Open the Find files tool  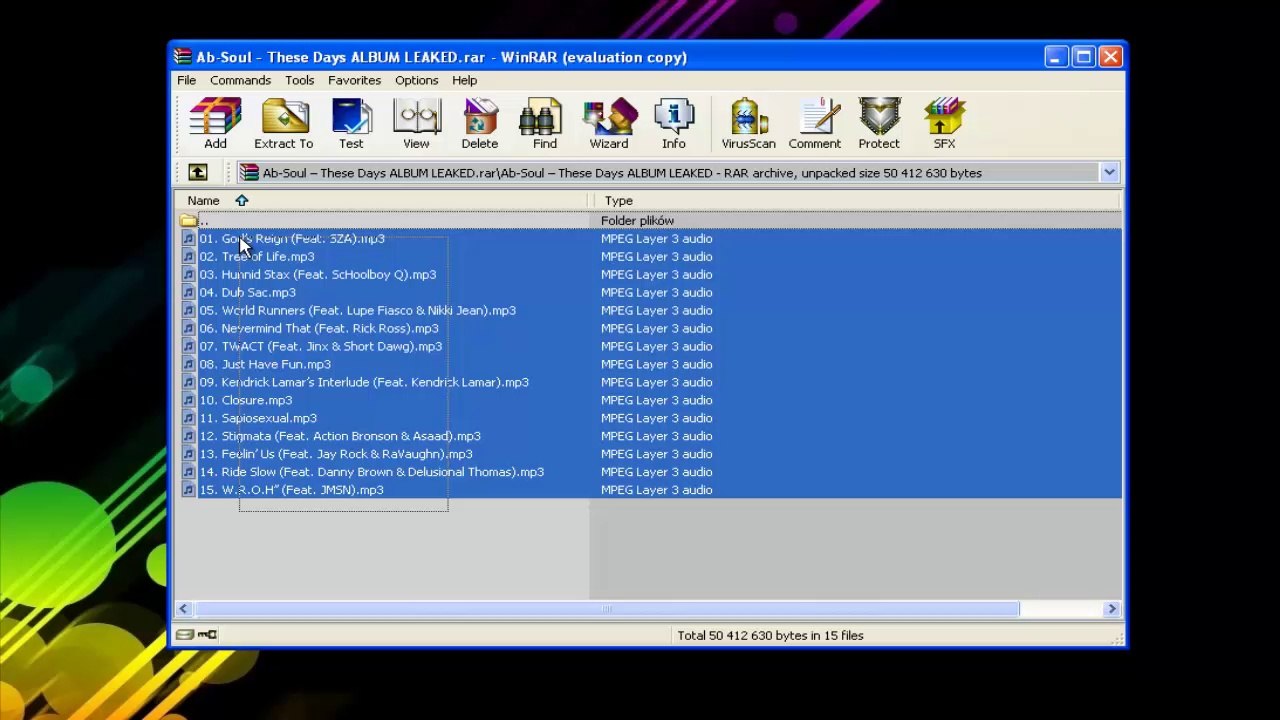pos(544,124)
